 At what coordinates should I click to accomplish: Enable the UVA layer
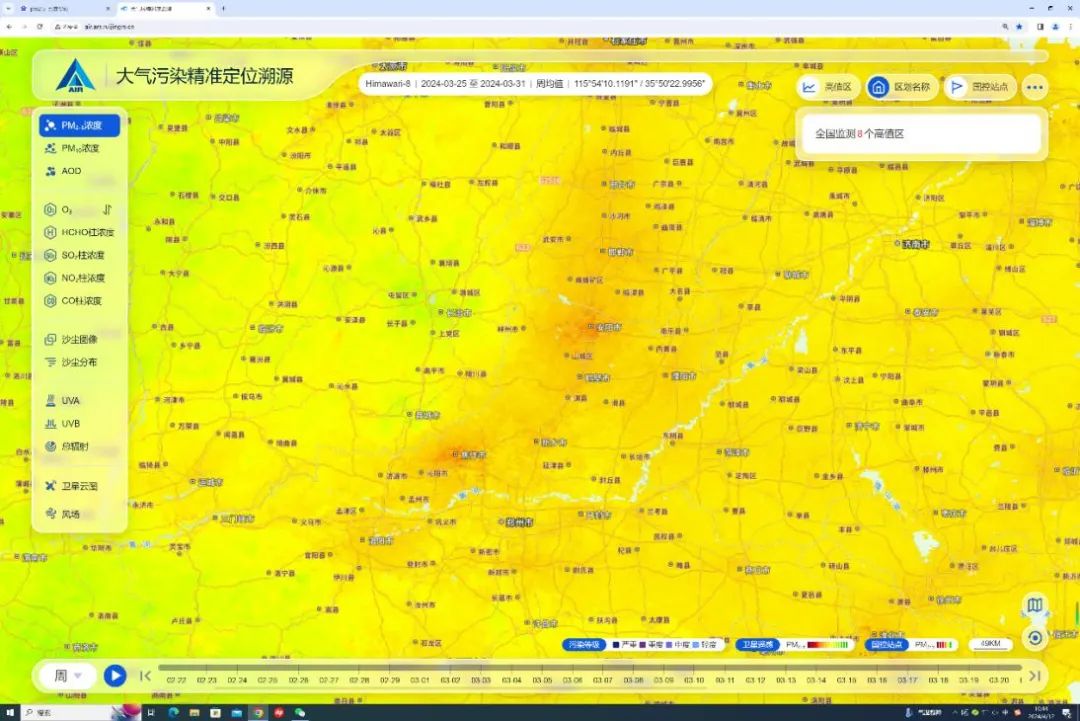[x=70, y=401]
